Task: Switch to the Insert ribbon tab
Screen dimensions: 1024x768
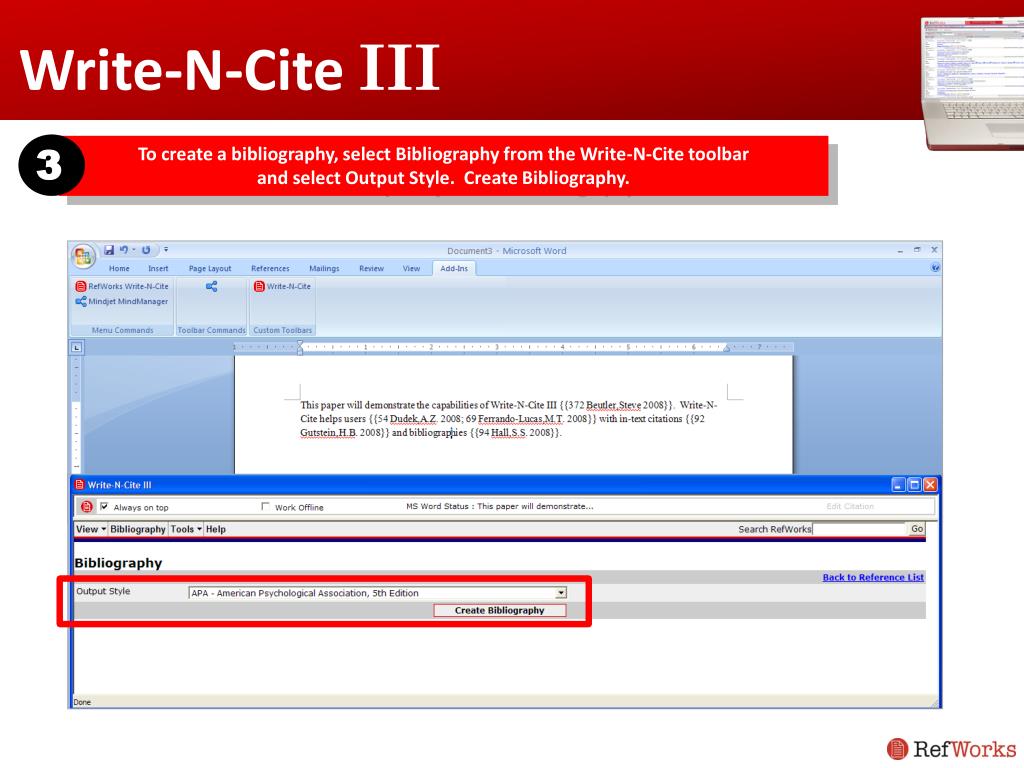Action: point(158,268)
